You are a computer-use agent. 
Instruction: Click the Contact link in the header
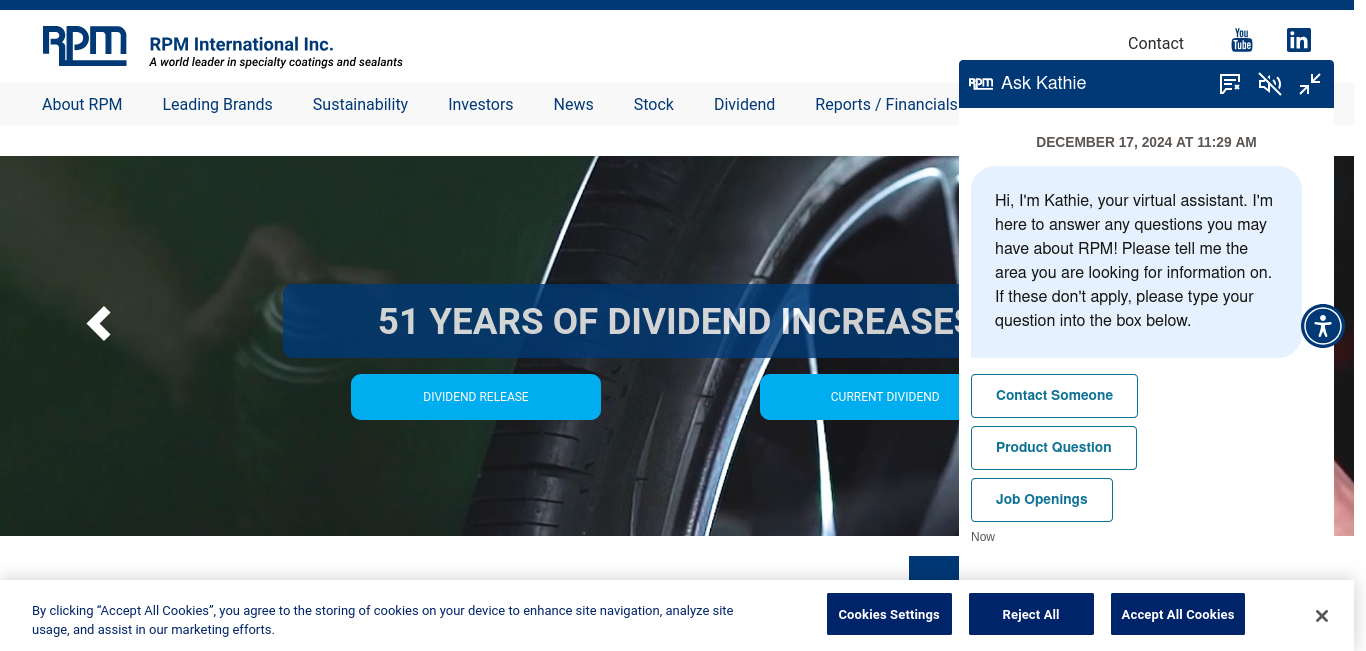click(1156, 43)
